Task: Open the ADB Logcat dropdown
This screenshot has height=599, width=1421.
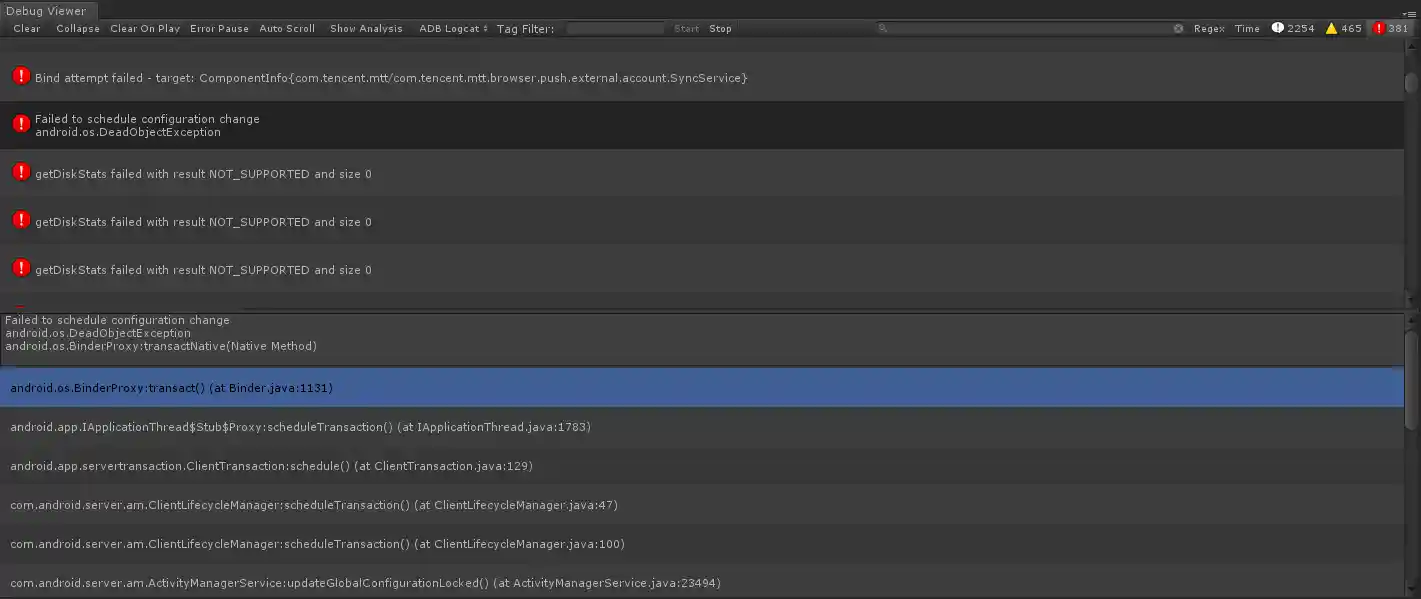Action: [x=451, y=28]
